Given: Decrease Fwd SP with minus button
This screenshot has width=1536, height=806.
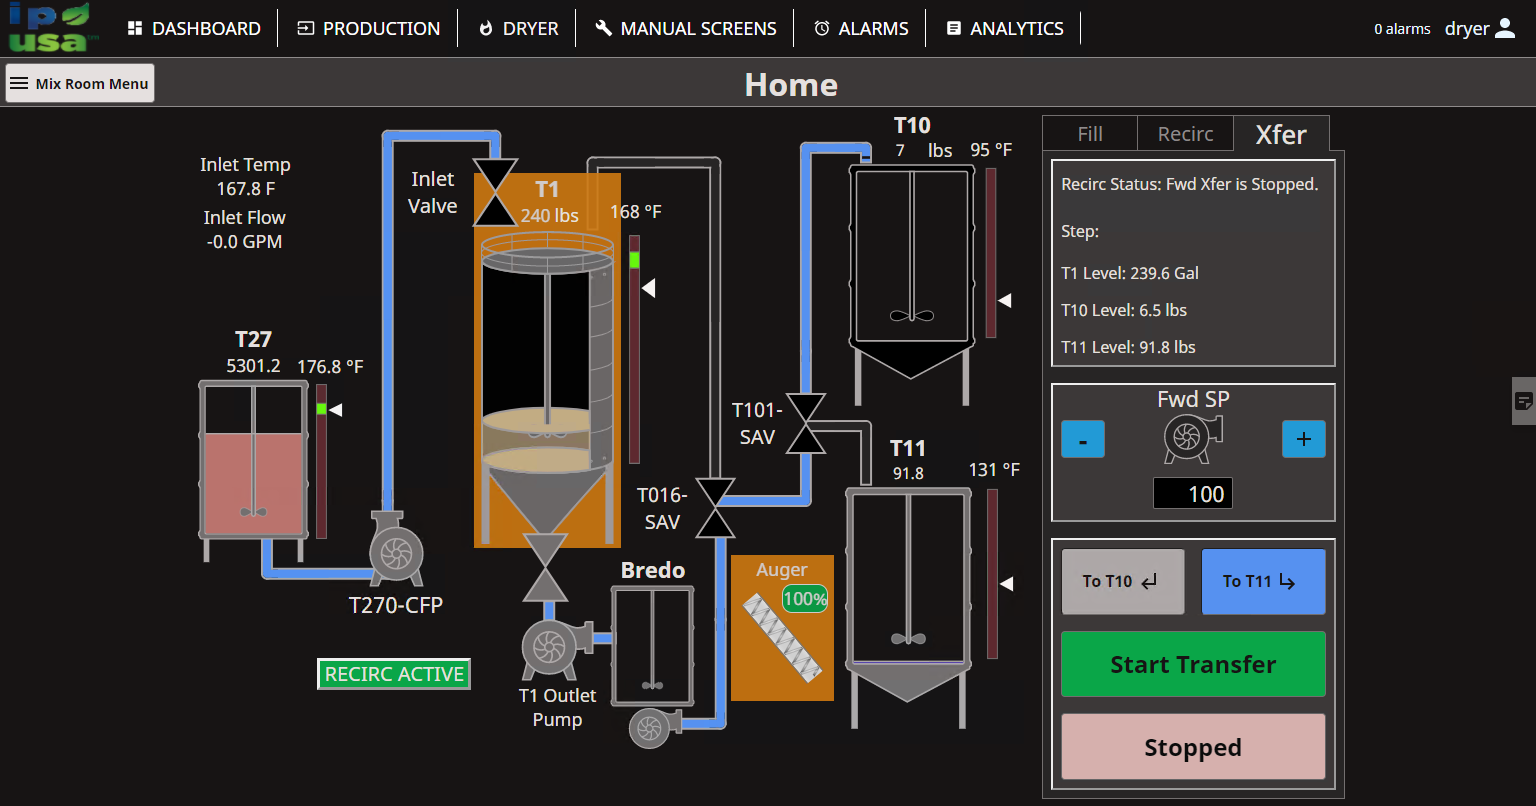Looking at the screenshot, I should point(1083,439).
